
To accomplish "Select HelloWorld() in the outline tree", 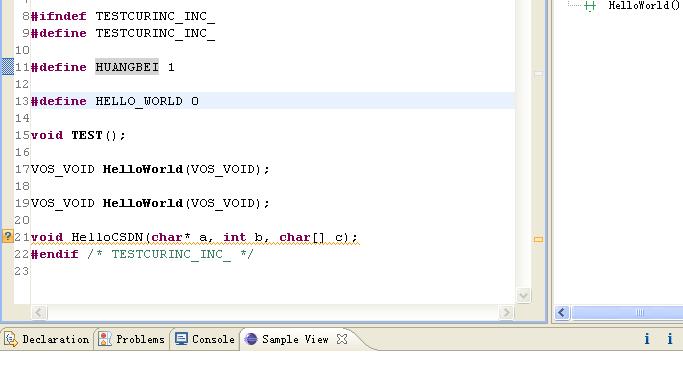I will [644, 6].
